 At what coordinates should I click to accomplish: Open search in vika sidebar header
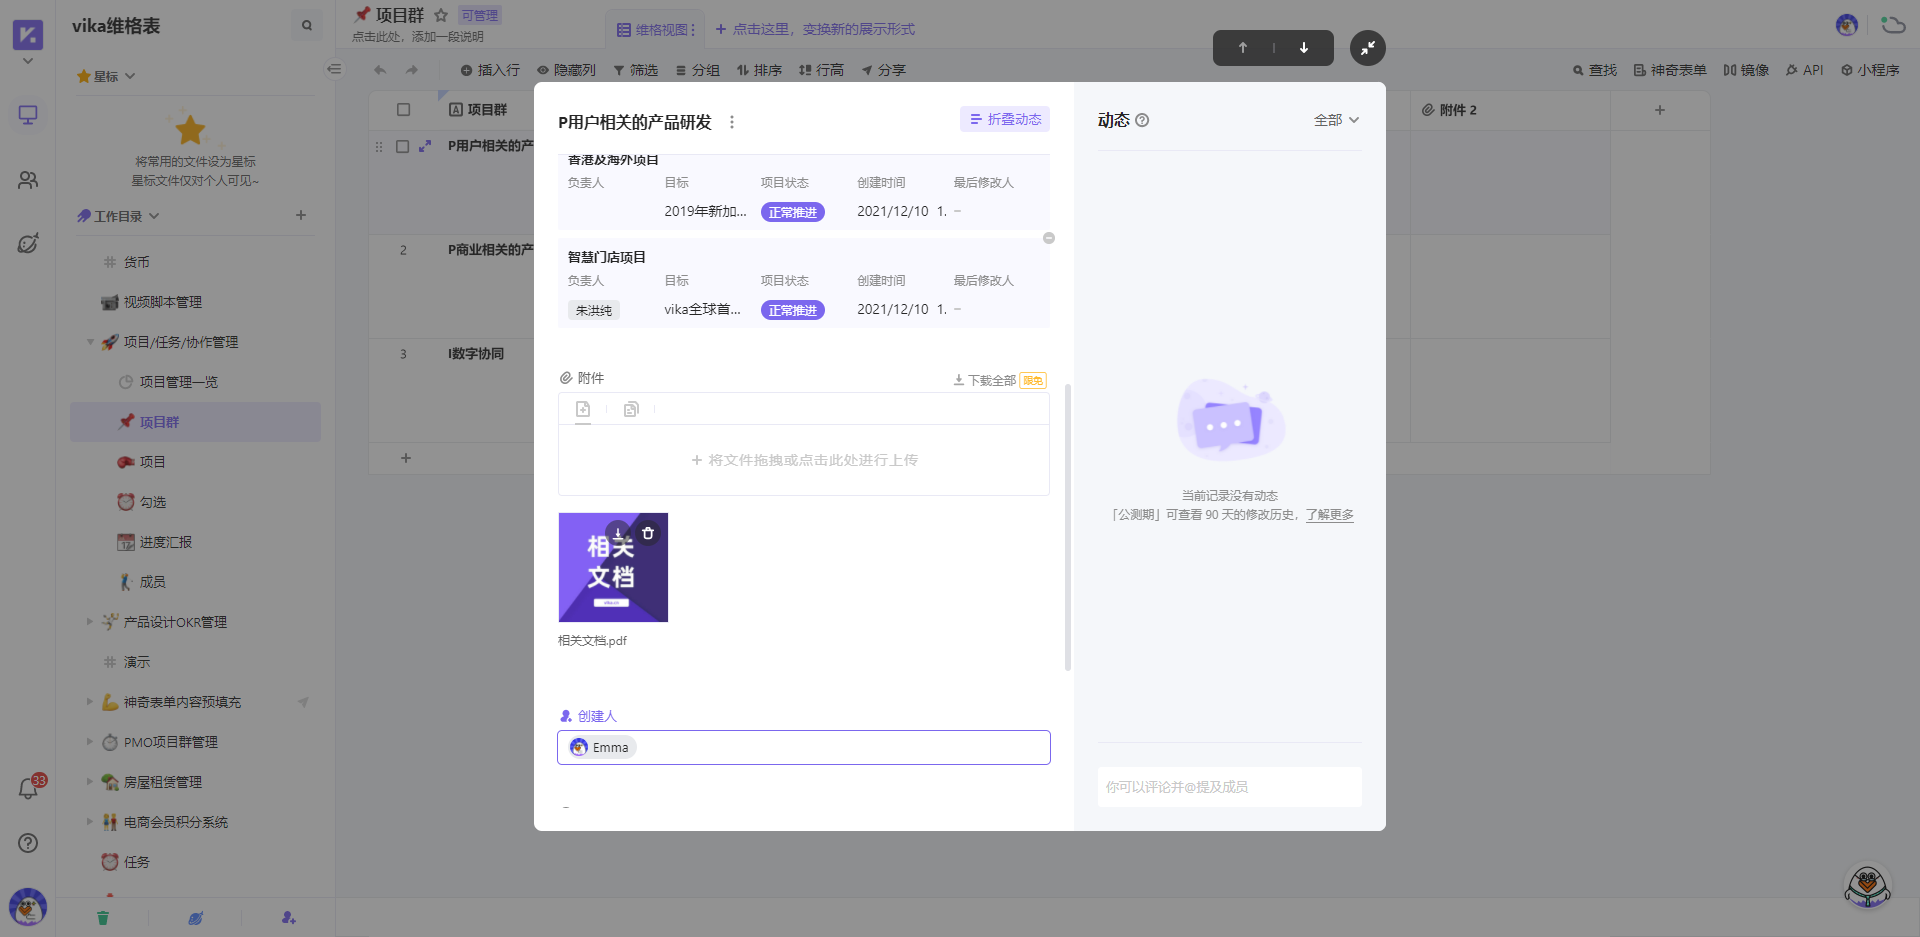click(x=307, y=26)
